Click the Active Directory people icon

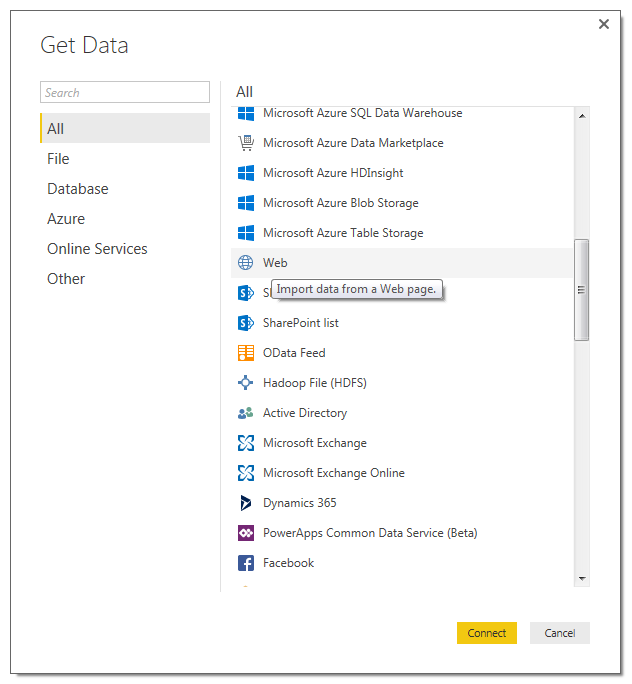click(246, 413)
